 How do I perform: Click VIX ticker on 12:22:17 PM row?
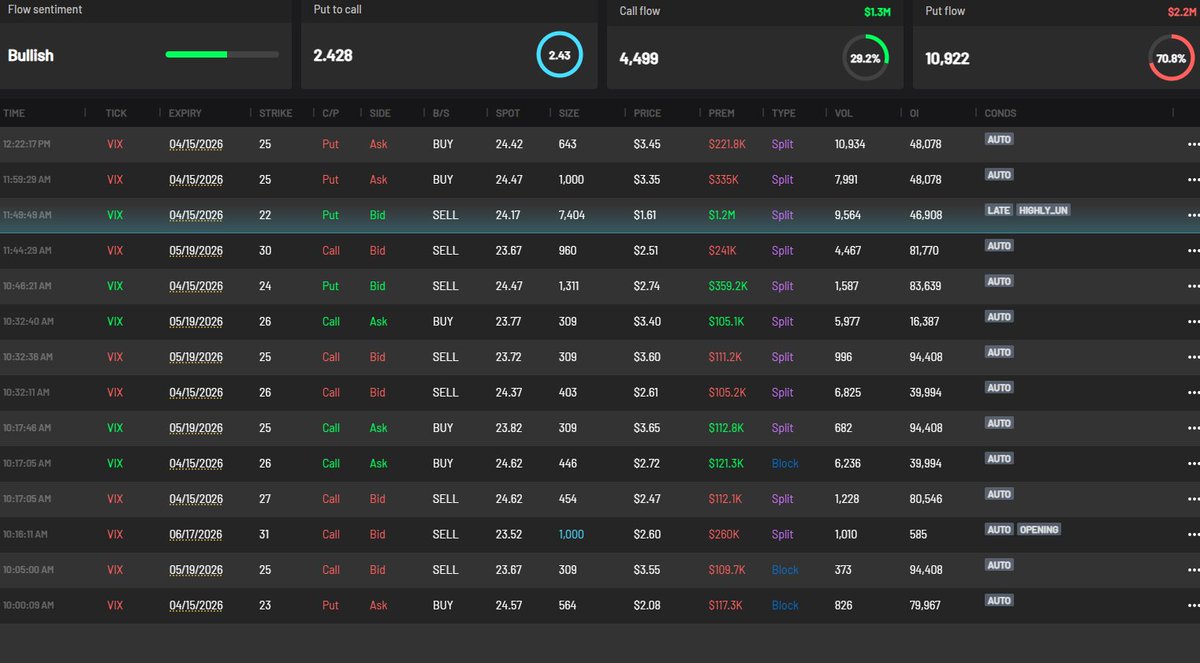point(115,144)
